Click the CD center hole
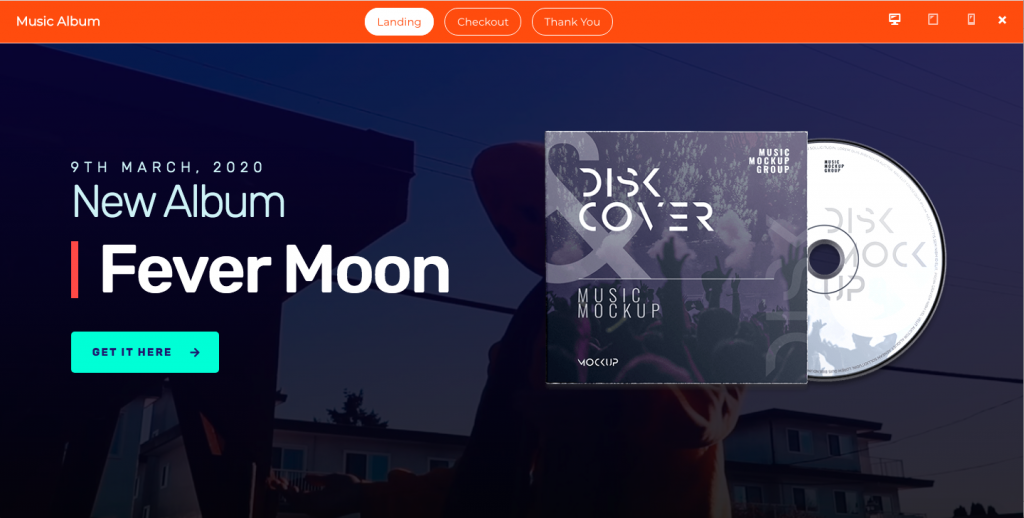This screenshot has height=518, width=1024. tap(824, 259)
